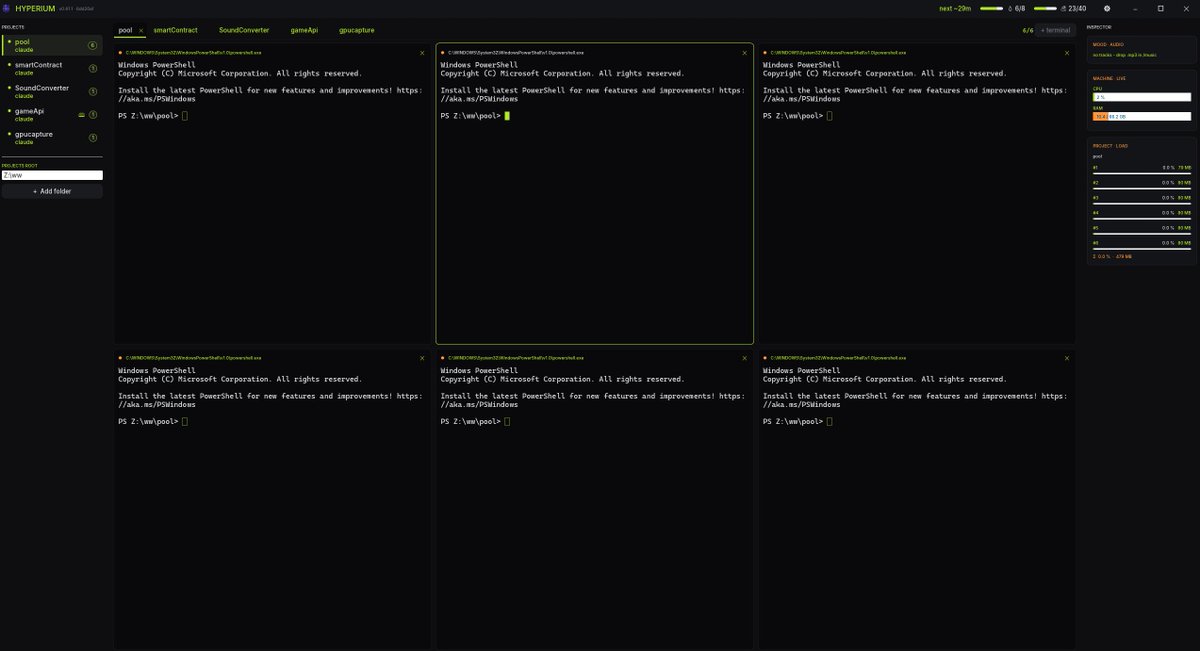Click the flame icon beside 6/8
Screen dimensions: 1200x651
coord(1010,8)
